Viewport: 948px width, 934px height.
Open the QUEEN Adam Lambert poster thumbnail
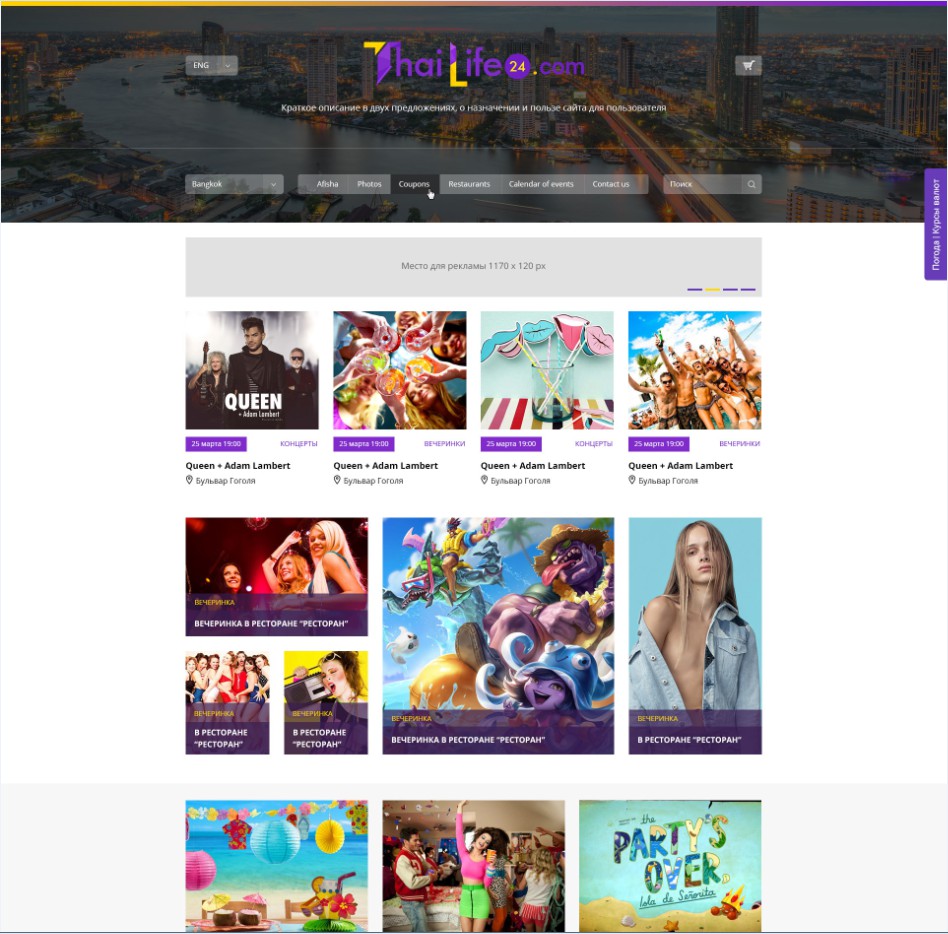pos(252,370)
